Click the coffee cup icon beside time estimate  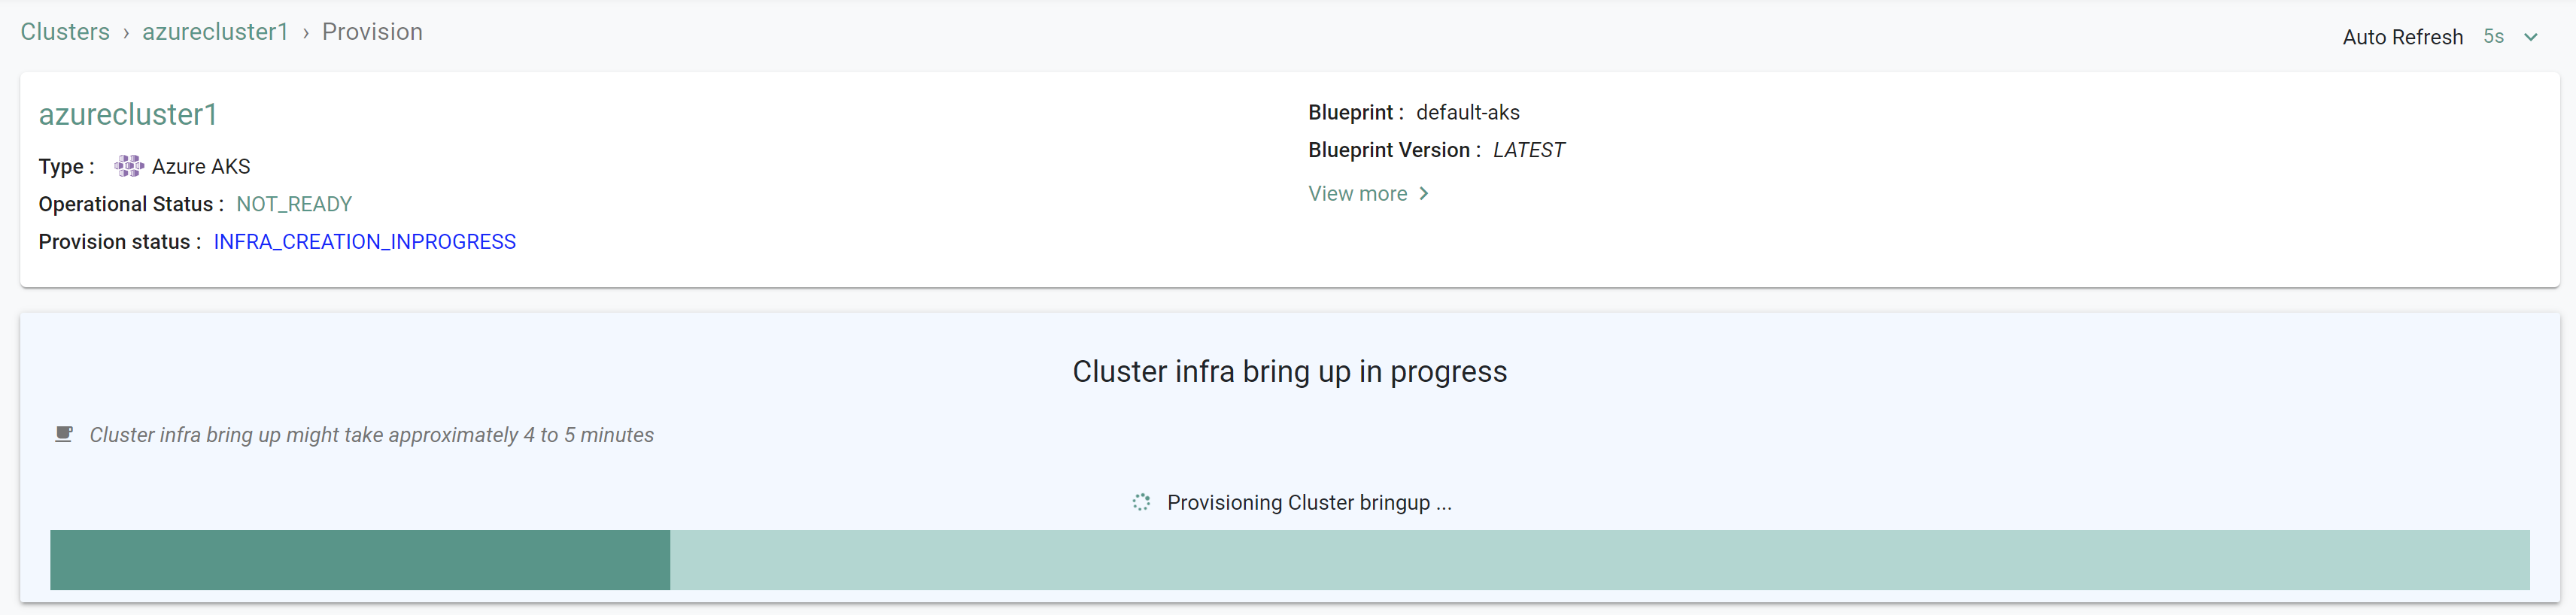coord(64,434)
